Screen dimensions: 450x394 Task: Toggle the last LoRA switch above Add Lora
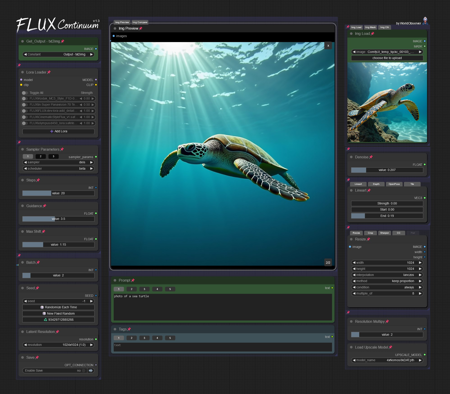[25, 123]
